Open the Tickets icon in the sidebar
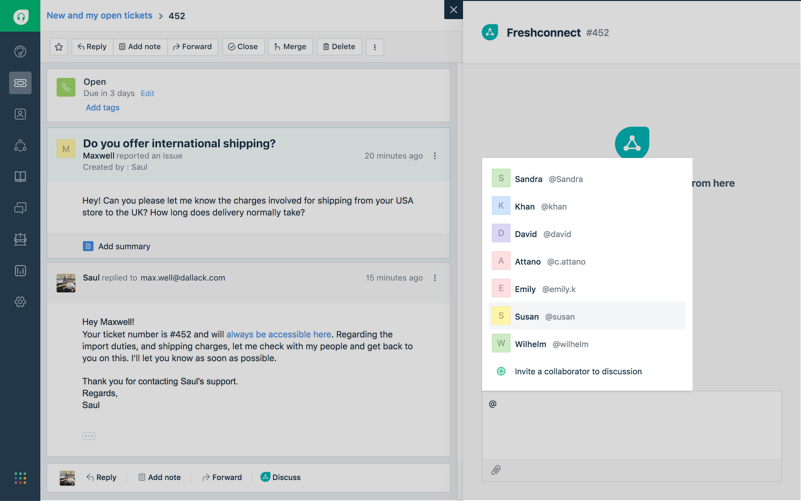The width and height of the screenshot is (801, 501). [x=20, y=83]
